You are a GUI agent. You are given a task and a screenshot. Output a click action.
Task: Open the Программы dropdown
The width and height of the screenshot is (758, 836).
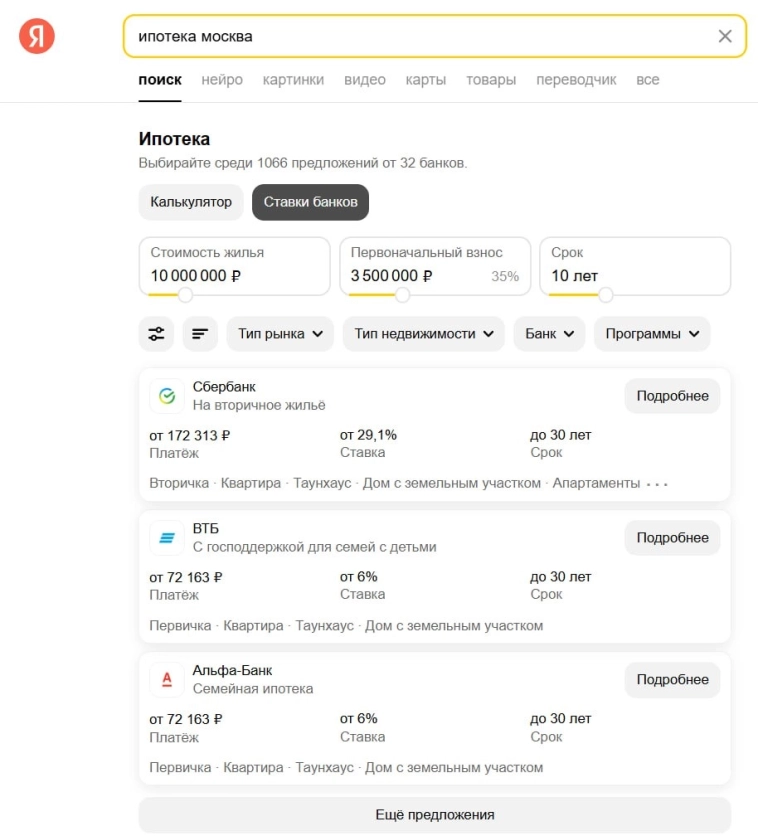click(x=652, y=335)
